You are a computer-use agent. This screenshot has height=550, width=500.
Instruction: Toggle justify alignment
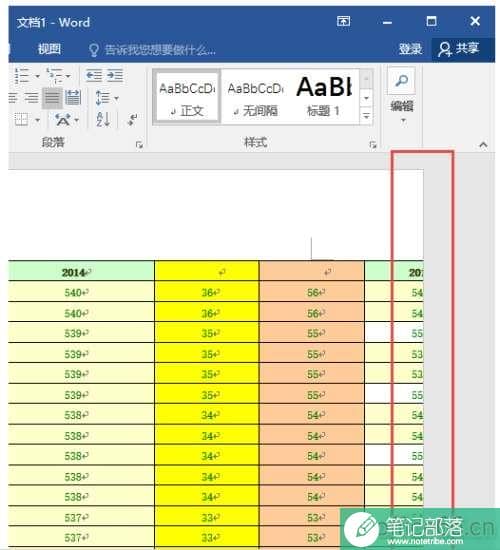click(x=52, y=98)
